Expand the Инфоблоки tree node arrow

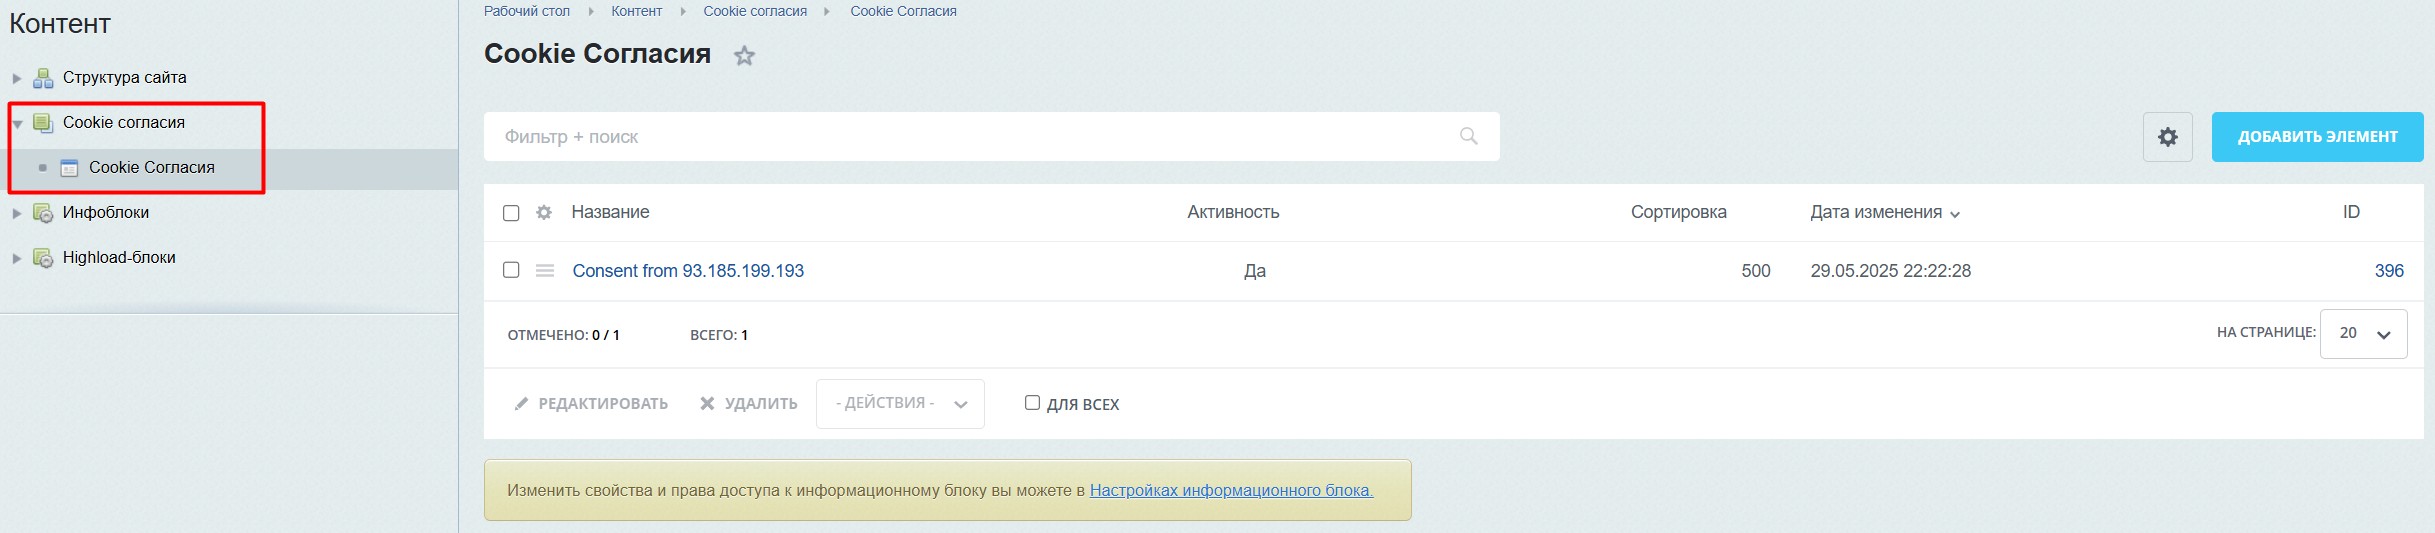17,213
